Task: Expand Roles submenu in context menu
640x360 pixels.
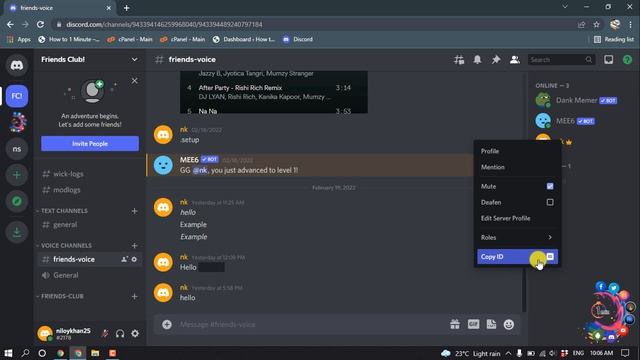Action: [x=518, y=237]
